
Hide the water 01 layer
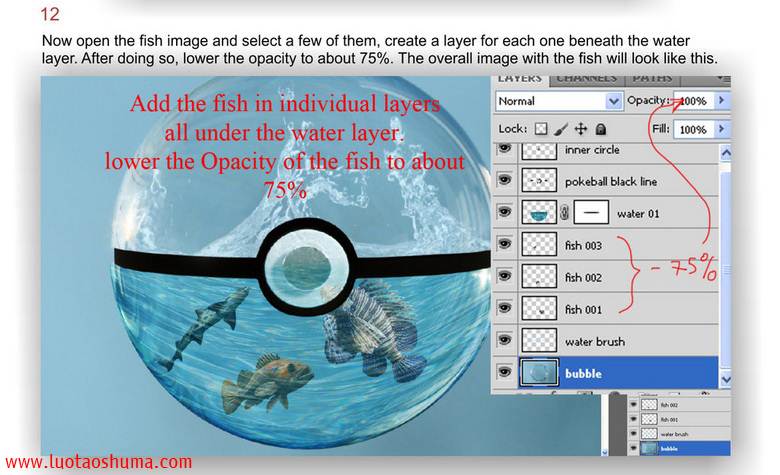click(x=505, y=212)
